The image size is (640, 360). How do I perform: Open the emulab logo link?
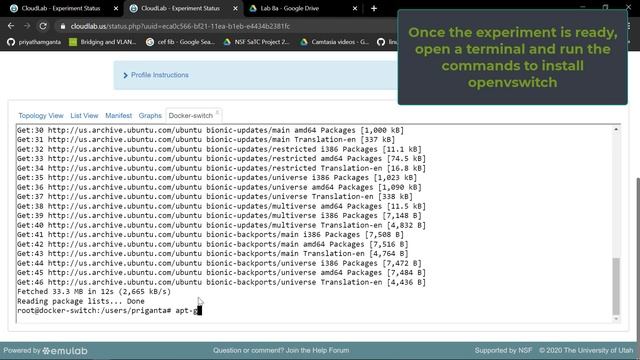click(65, 351)
